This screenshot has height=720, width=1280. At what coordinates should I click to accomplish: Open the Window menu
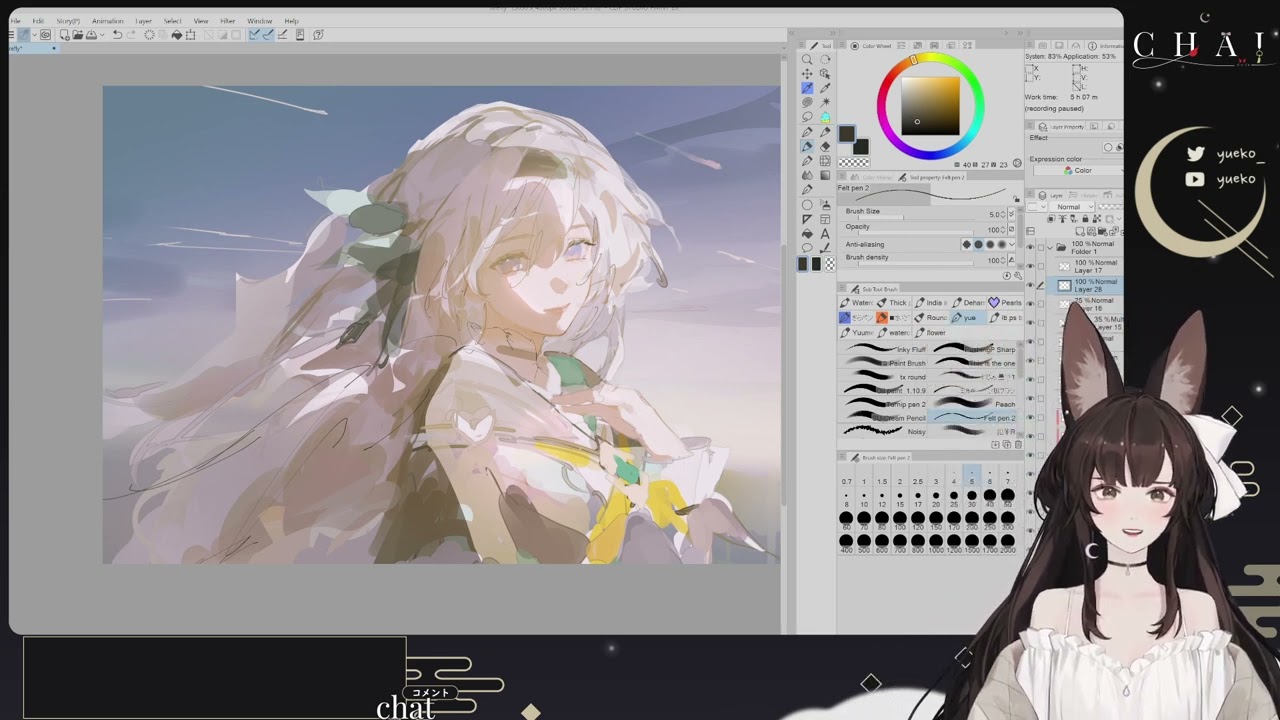click(259, 21)
